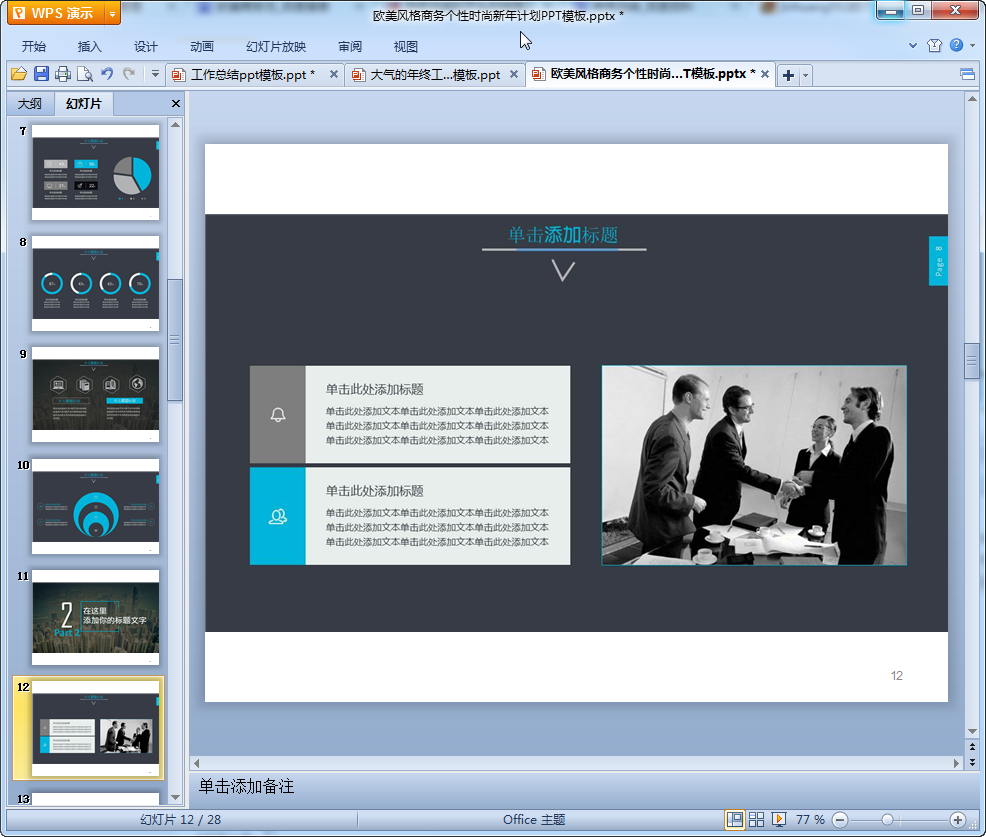Open the 审阅 menu tab
Image resolution: width=986 pixels, height=837 pixels.
click(350, 47)
